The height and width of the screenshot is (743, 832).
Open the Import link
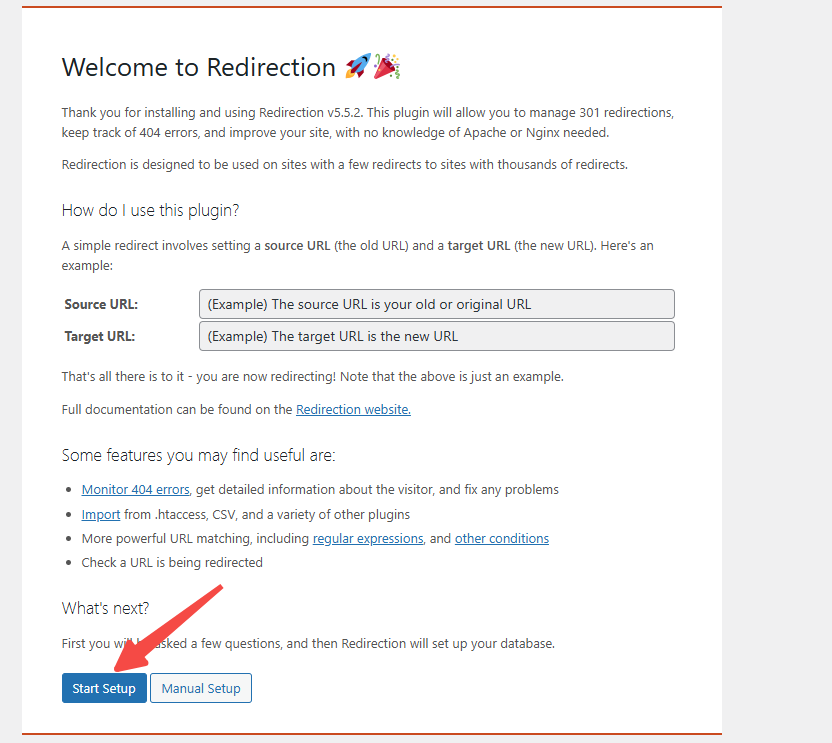(x=100, y=514)
